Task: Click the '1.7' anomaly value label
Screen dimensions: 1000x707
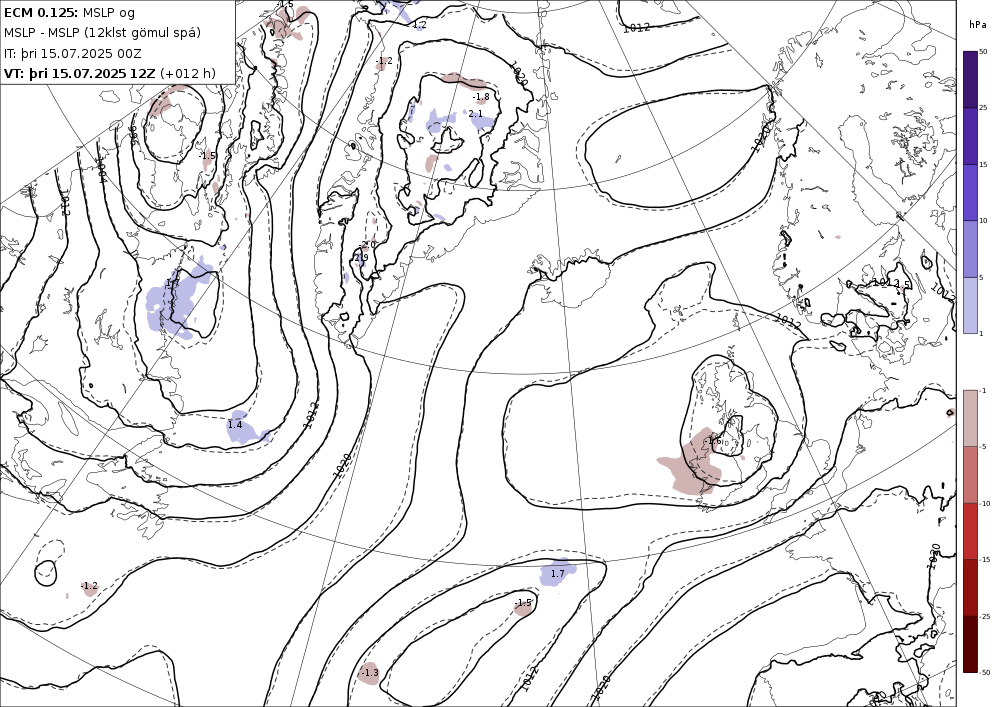Action: (557, 574)
